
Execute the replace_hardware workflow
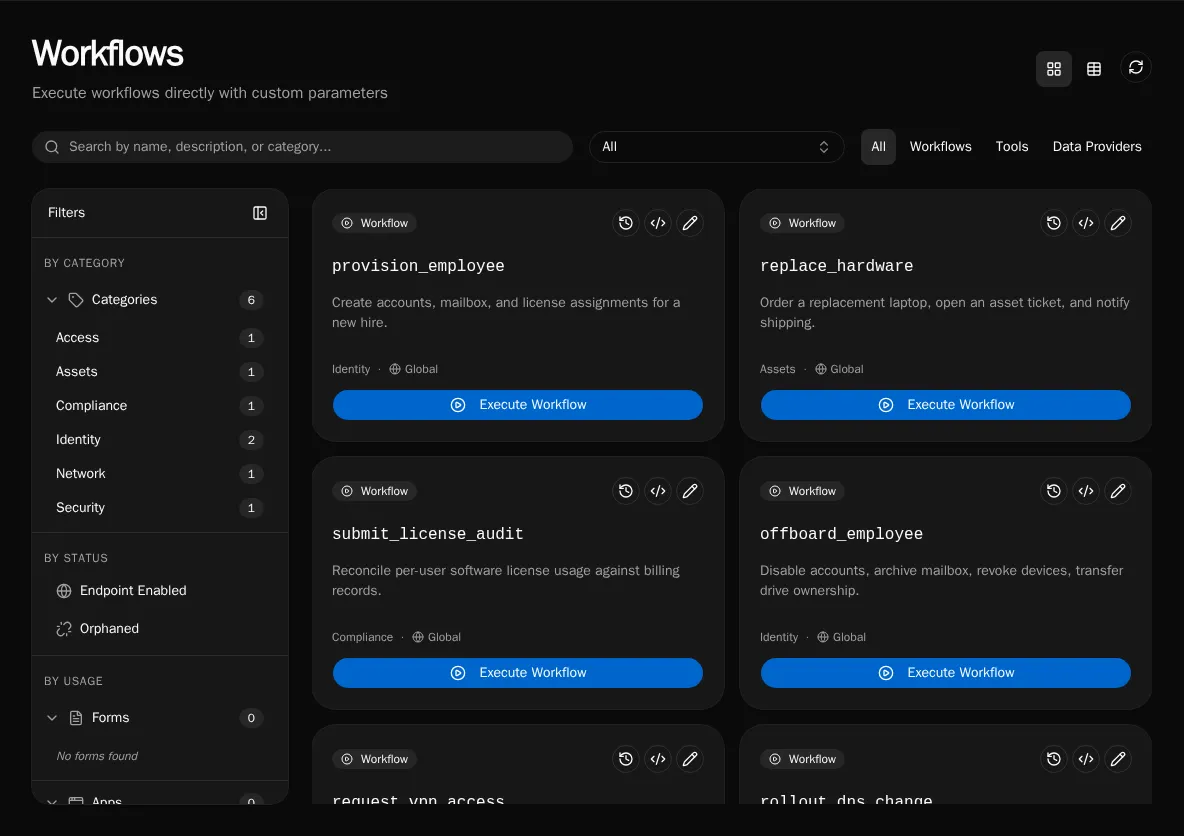pyautogui.click(x=945, y=405)
